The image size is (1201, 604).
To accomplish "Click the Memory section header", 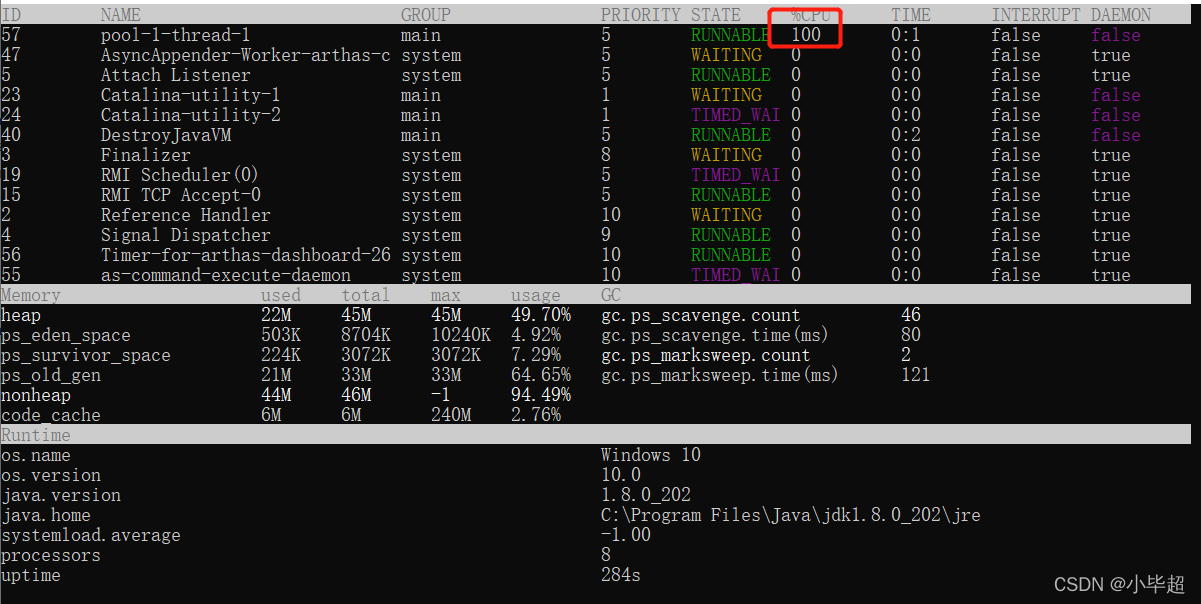I will (x=31, y=295).
